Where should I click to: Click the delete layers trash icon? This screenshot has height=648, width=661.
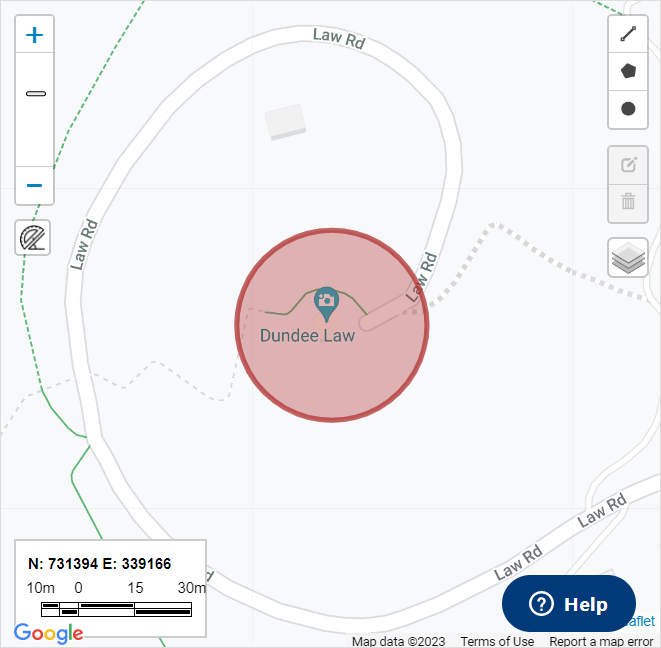[628, 202]
